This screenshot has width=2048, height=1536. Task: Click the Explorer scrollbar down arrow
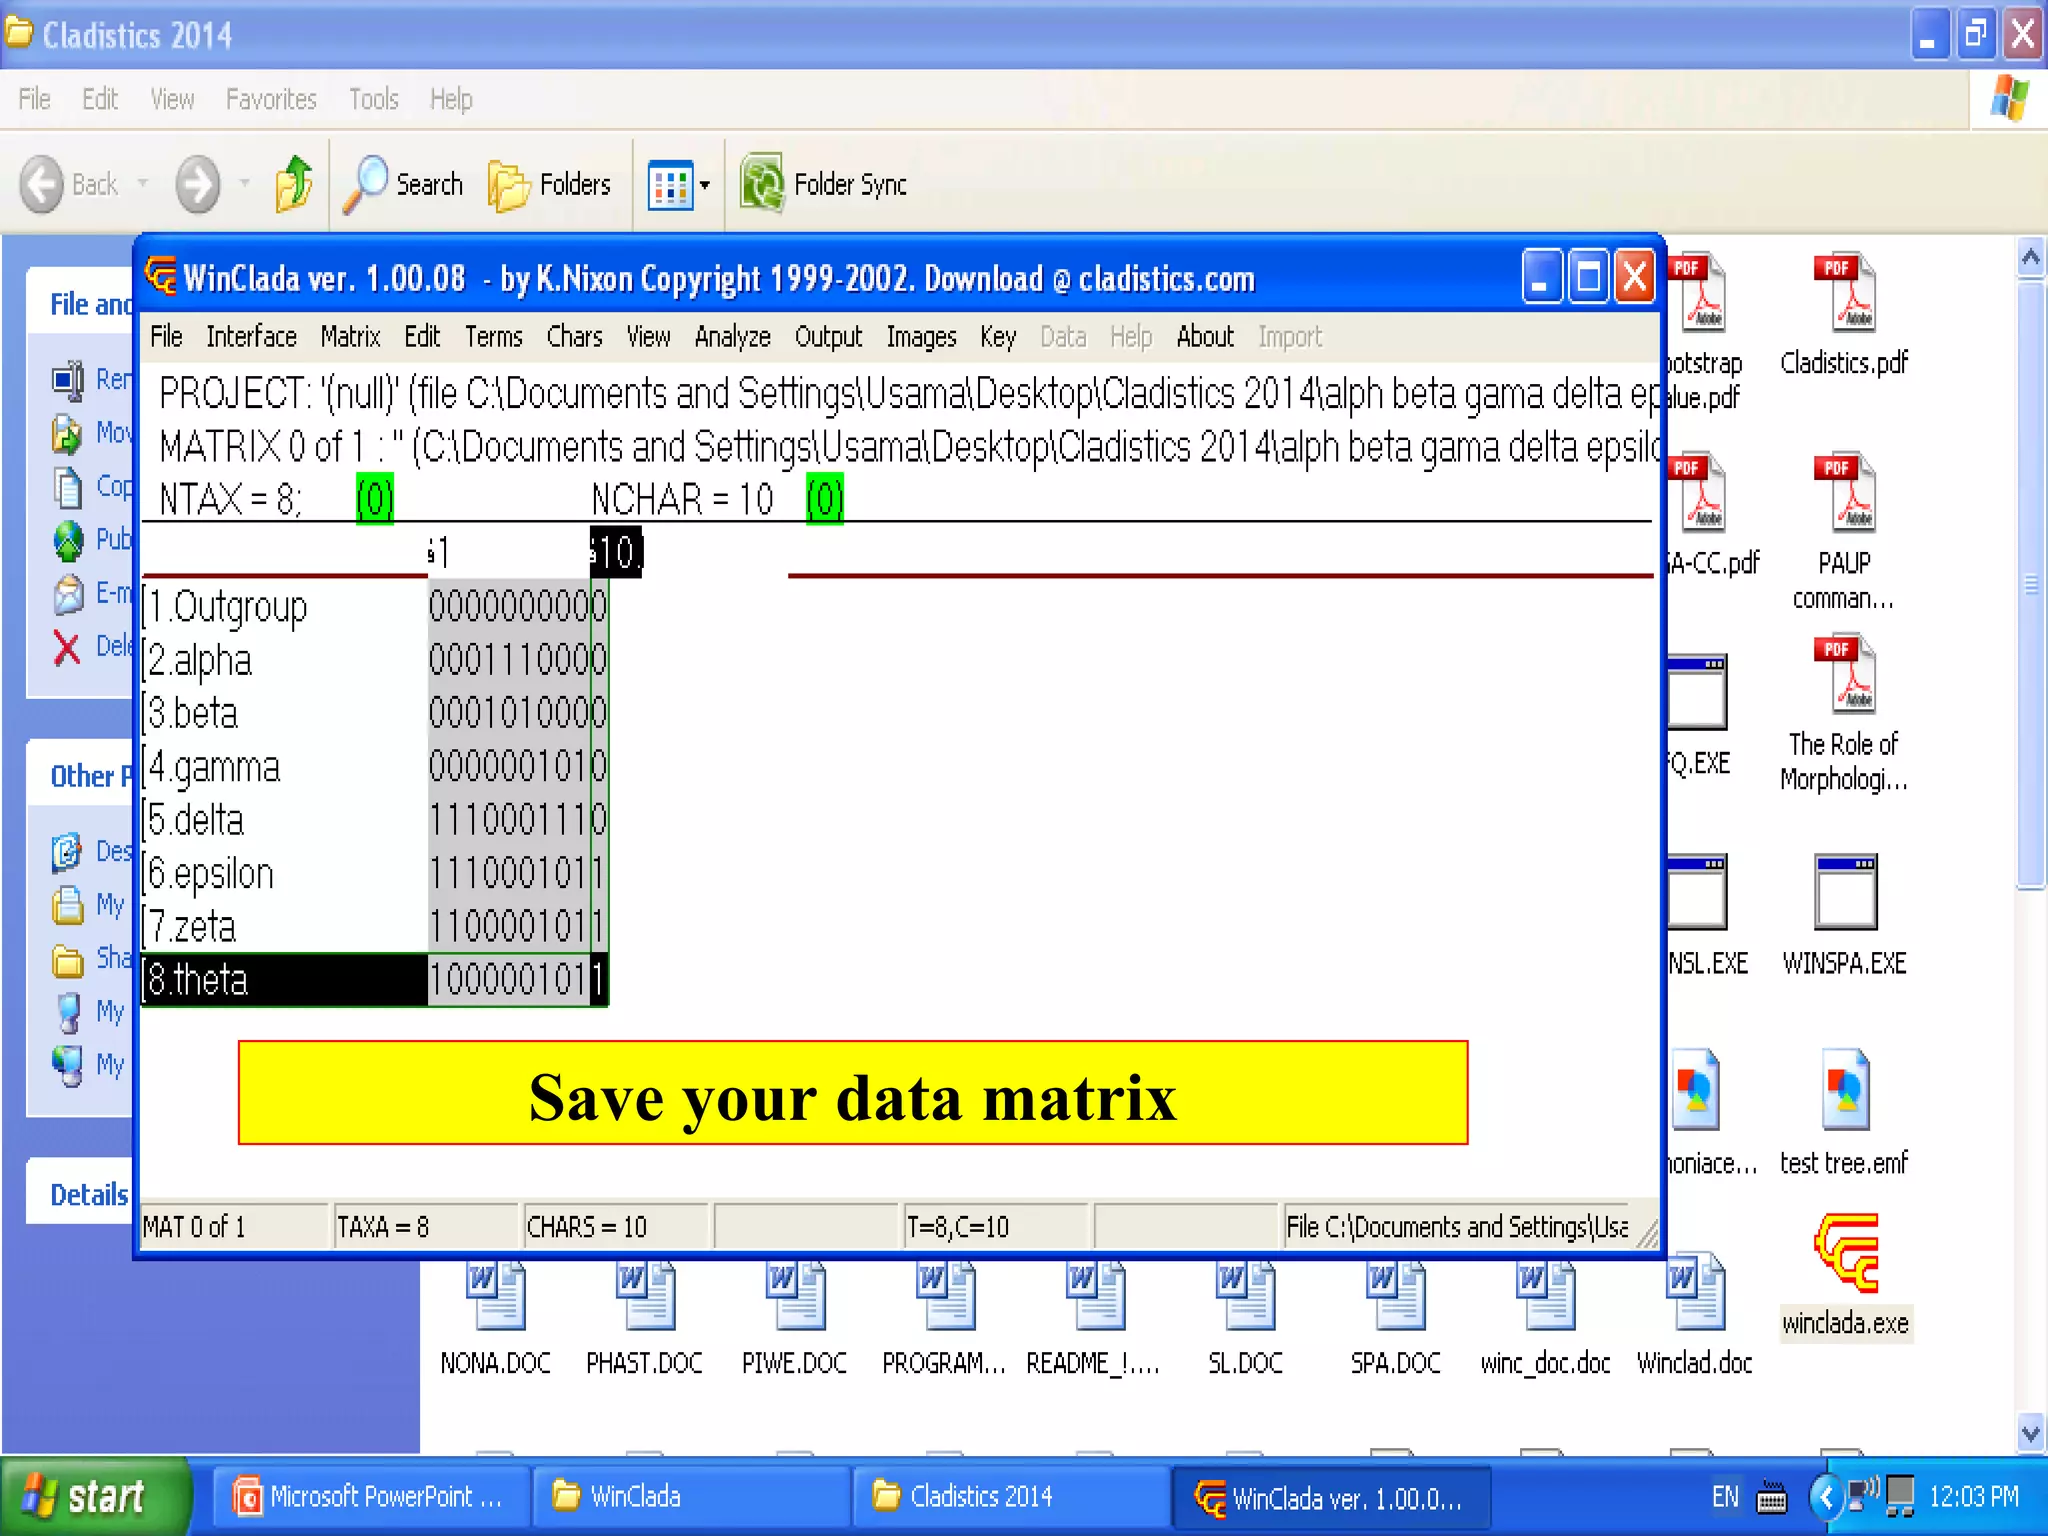2031,1432
